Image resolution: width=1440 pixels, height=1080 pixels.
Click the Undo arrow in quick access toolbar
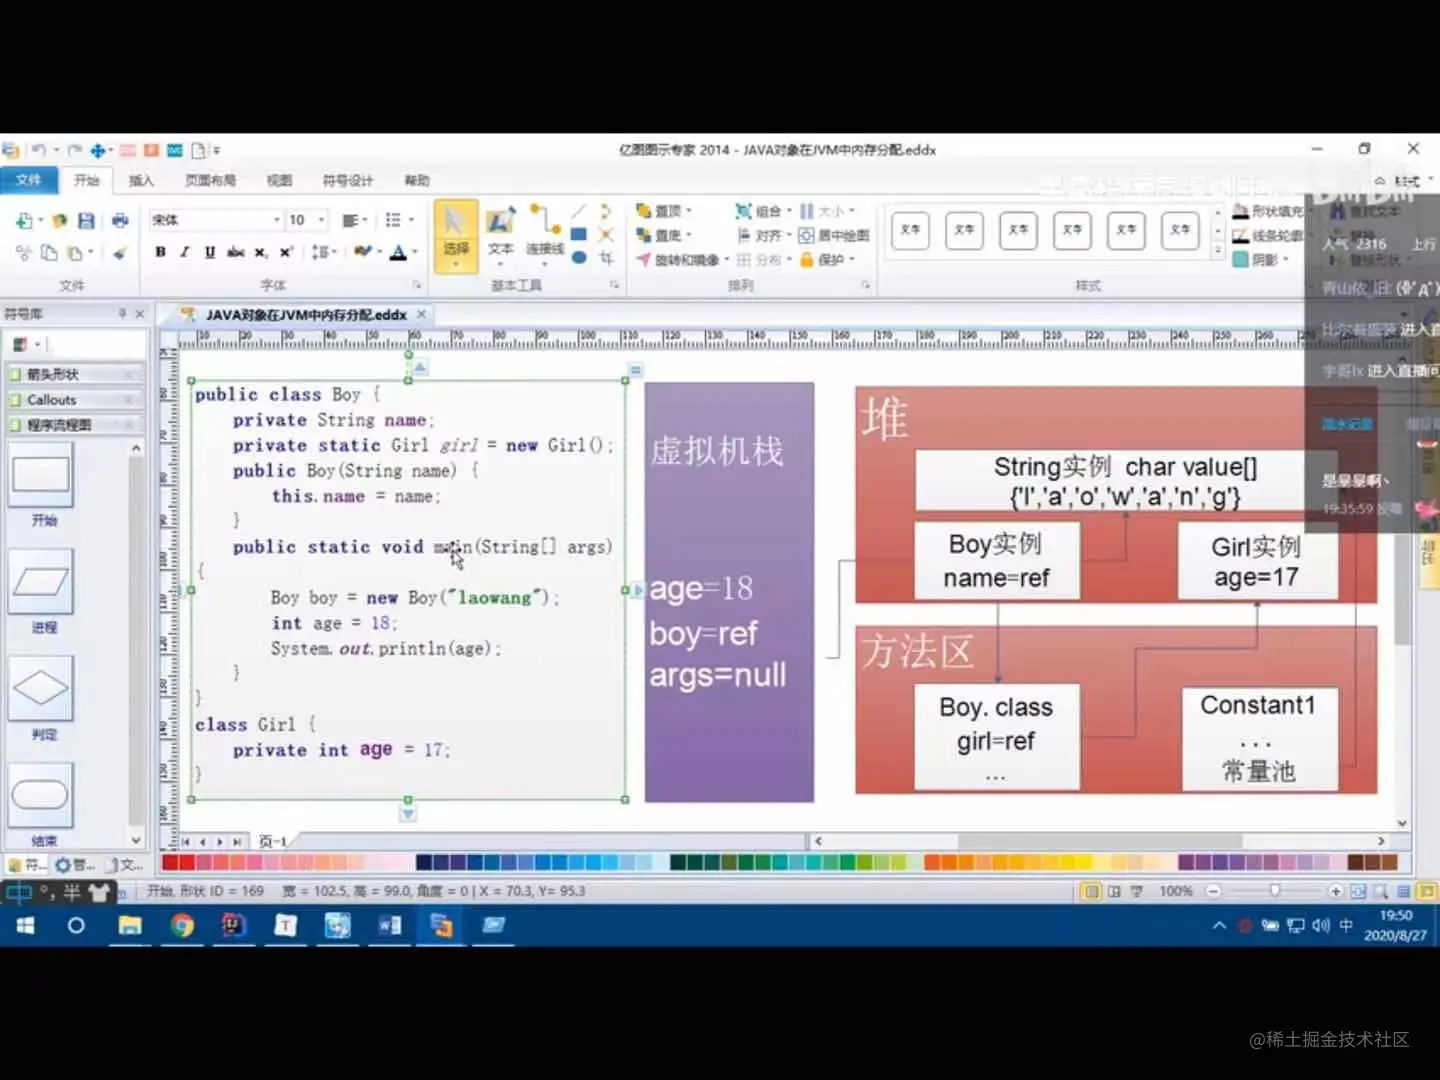39,150
